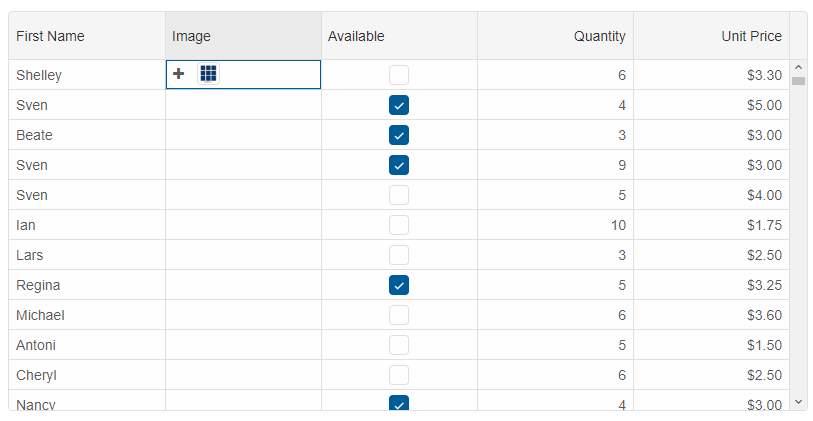Click the empty Image cell in Antoni's row
813x421 pixels.
tap(244, 345)
